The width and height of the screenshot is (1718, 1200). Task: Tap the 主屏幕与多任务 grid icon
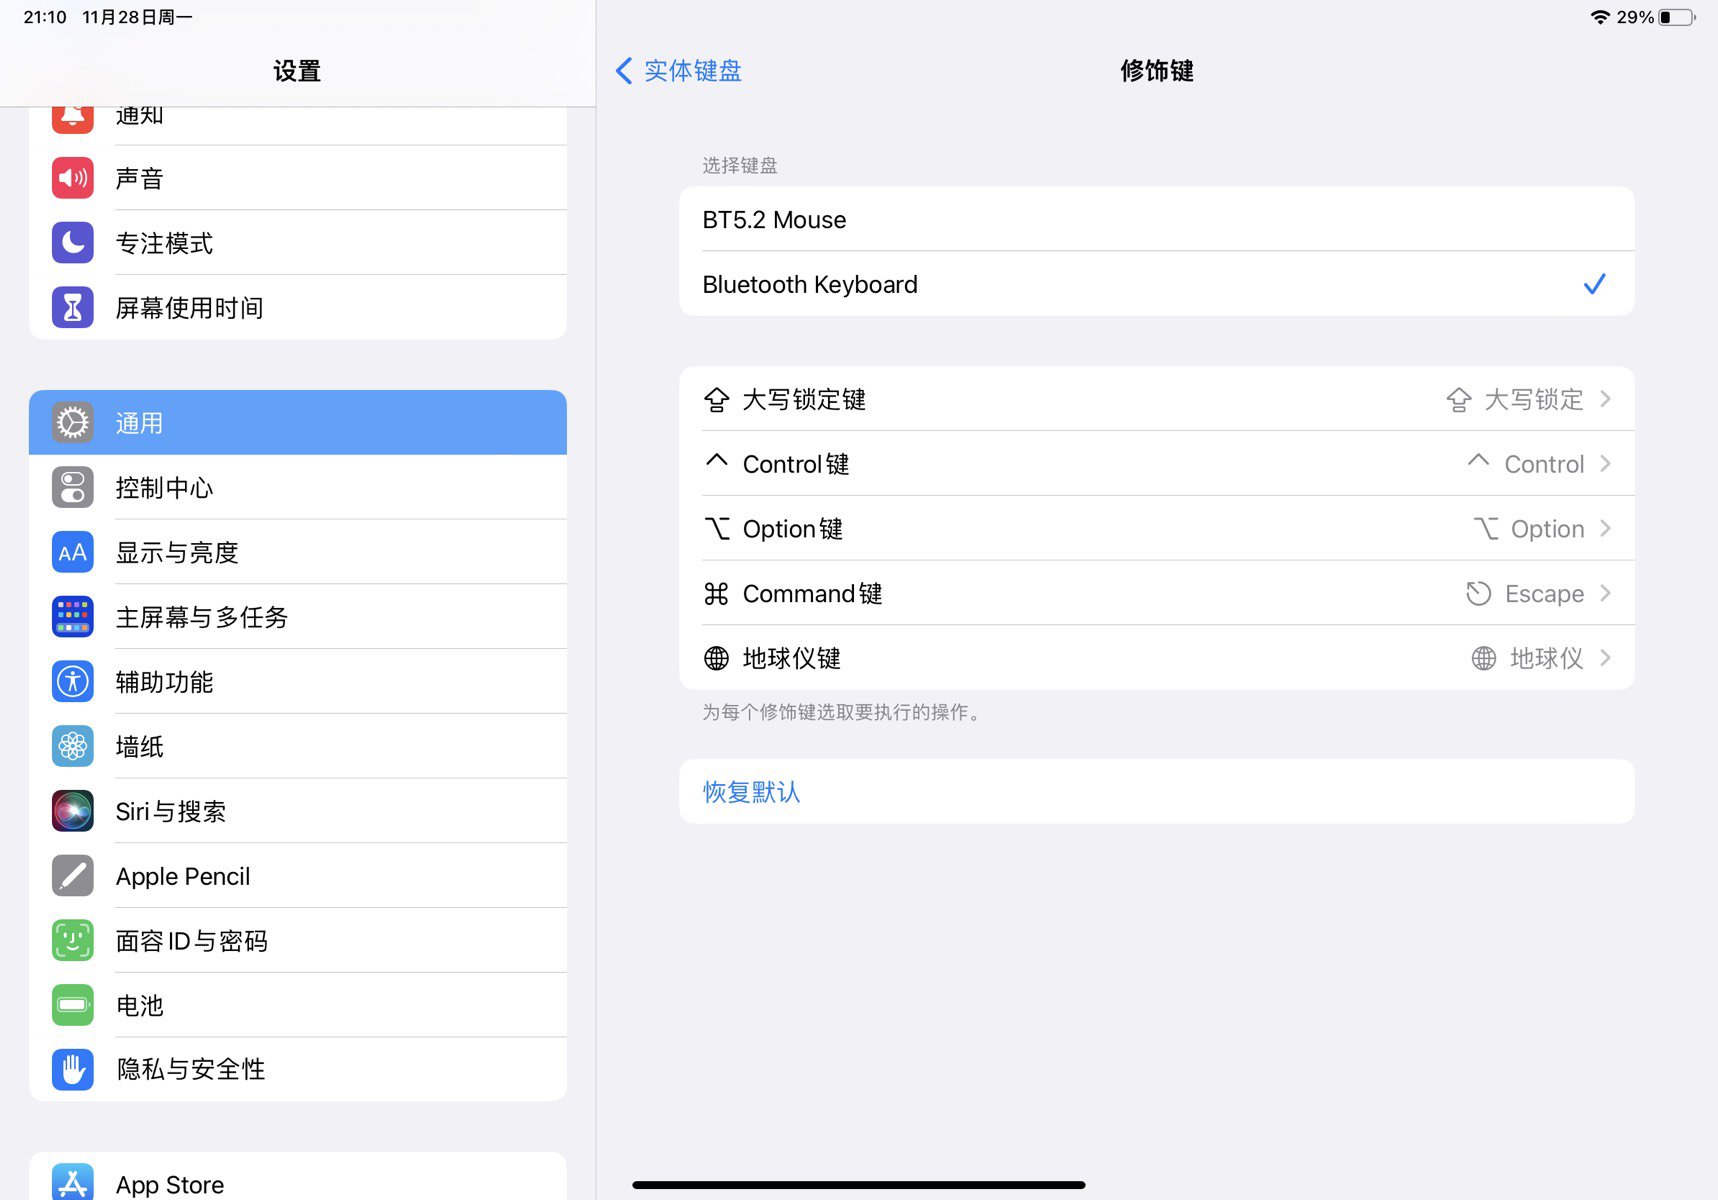[72, 617]
